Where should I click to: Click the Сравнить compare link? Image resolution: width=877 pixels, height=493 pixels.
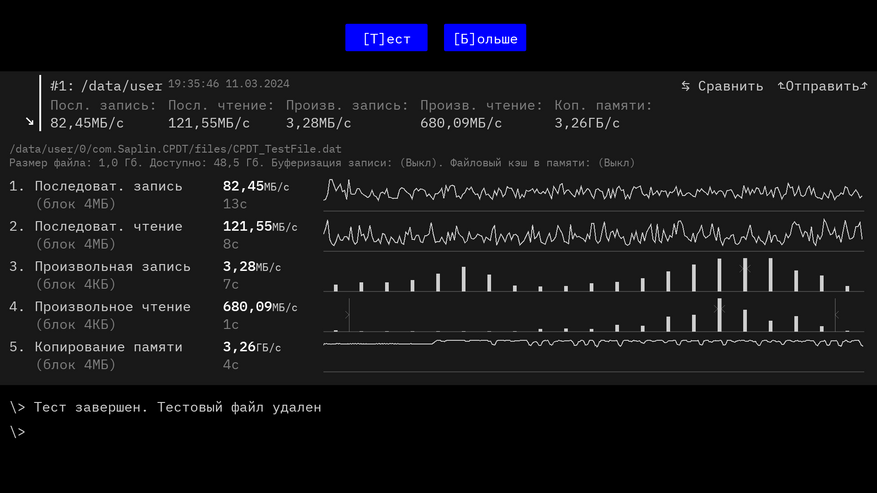pyautogui.click(x=730, y=86)
